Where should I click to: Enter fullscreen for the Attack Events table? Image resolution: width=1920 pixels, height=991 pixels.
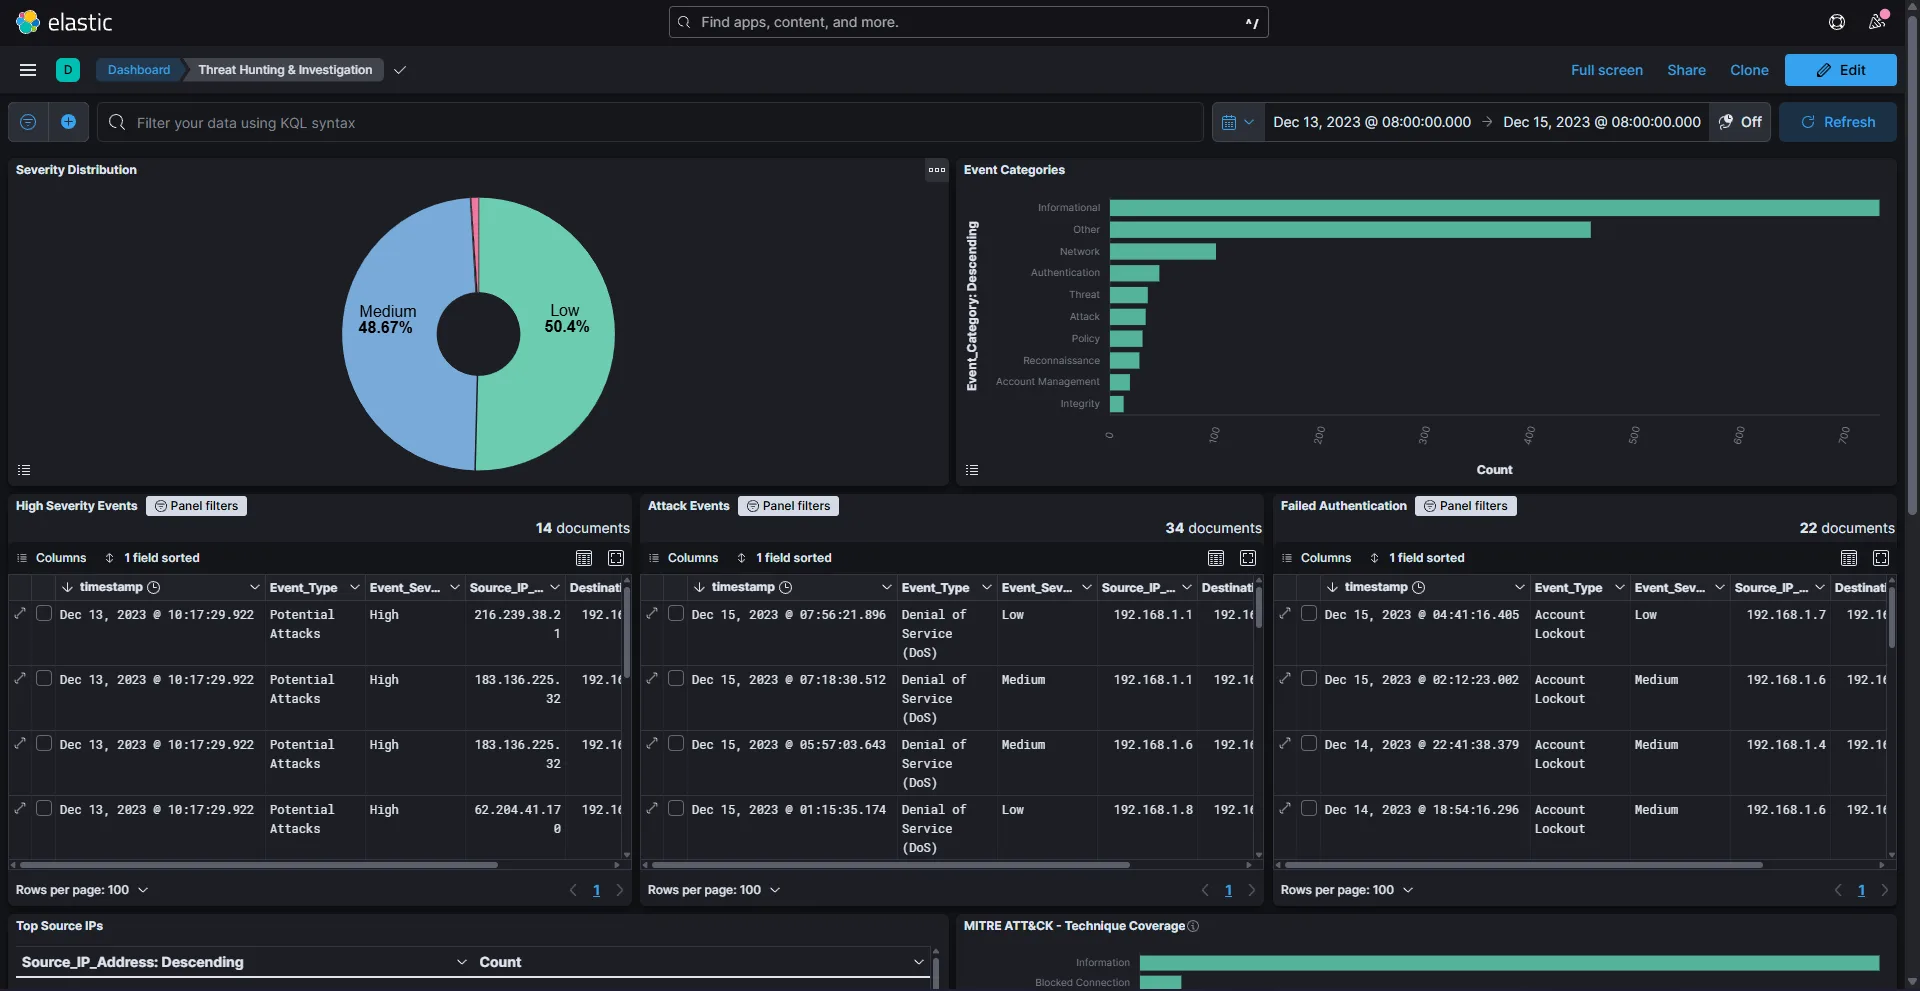pyautogui.click(x=1247, y=558)
